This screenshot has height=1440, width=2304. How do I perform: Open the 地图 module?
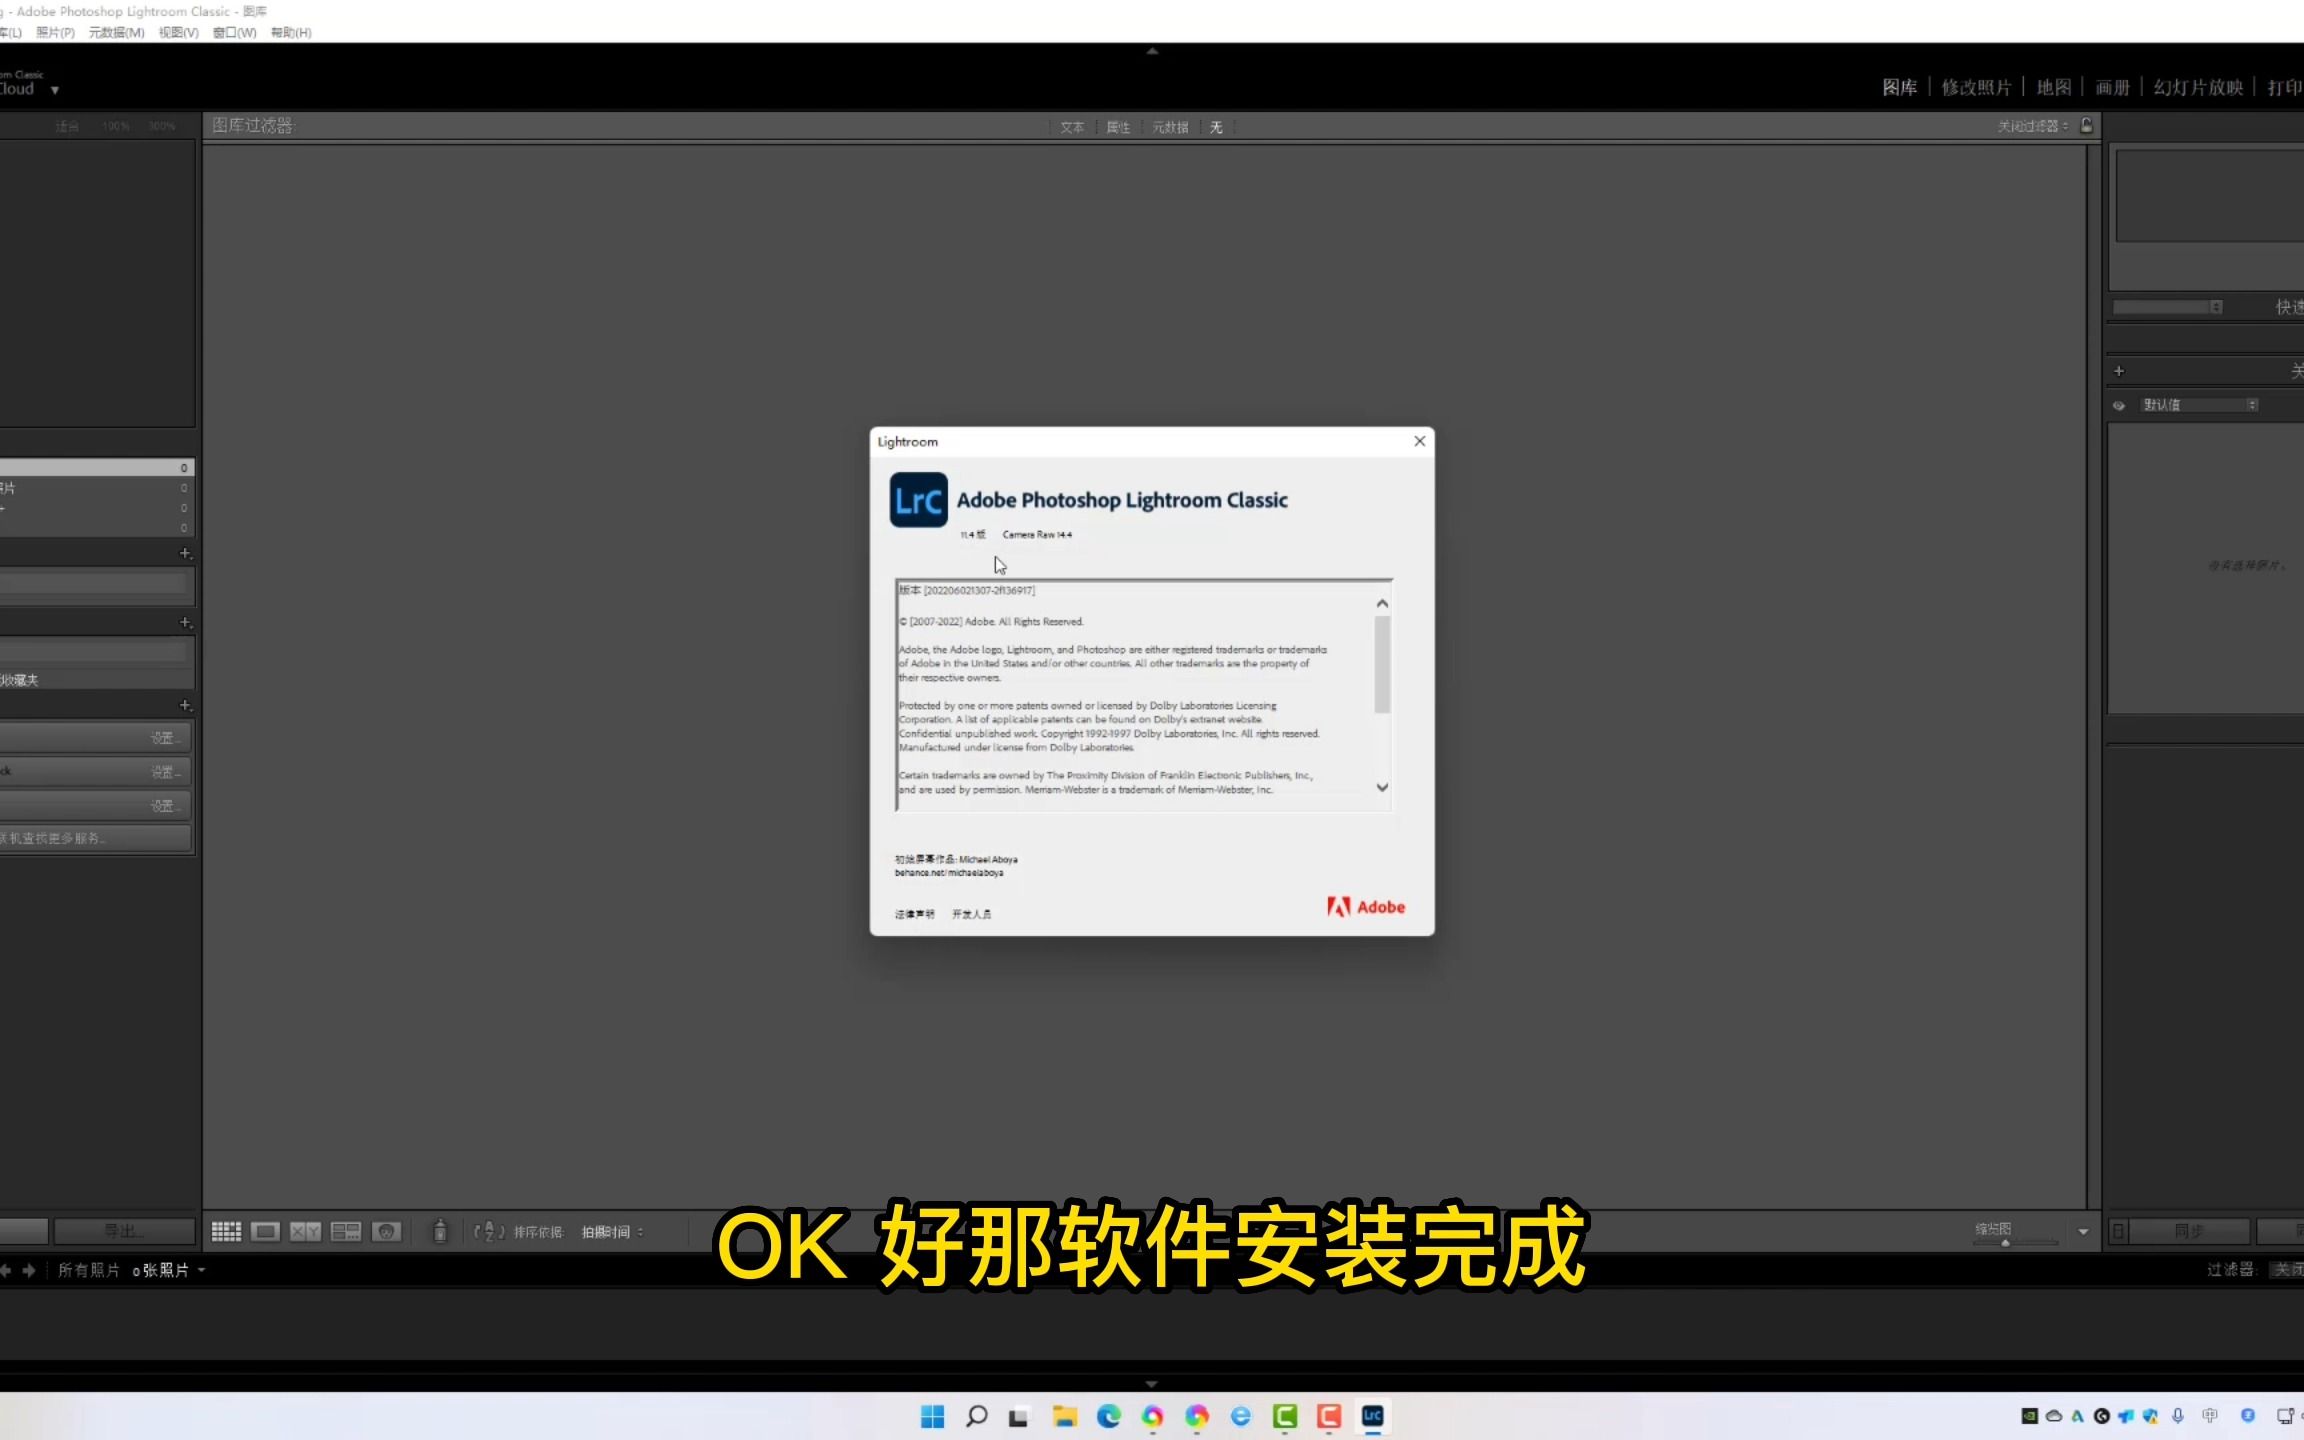pos(2054,88)
